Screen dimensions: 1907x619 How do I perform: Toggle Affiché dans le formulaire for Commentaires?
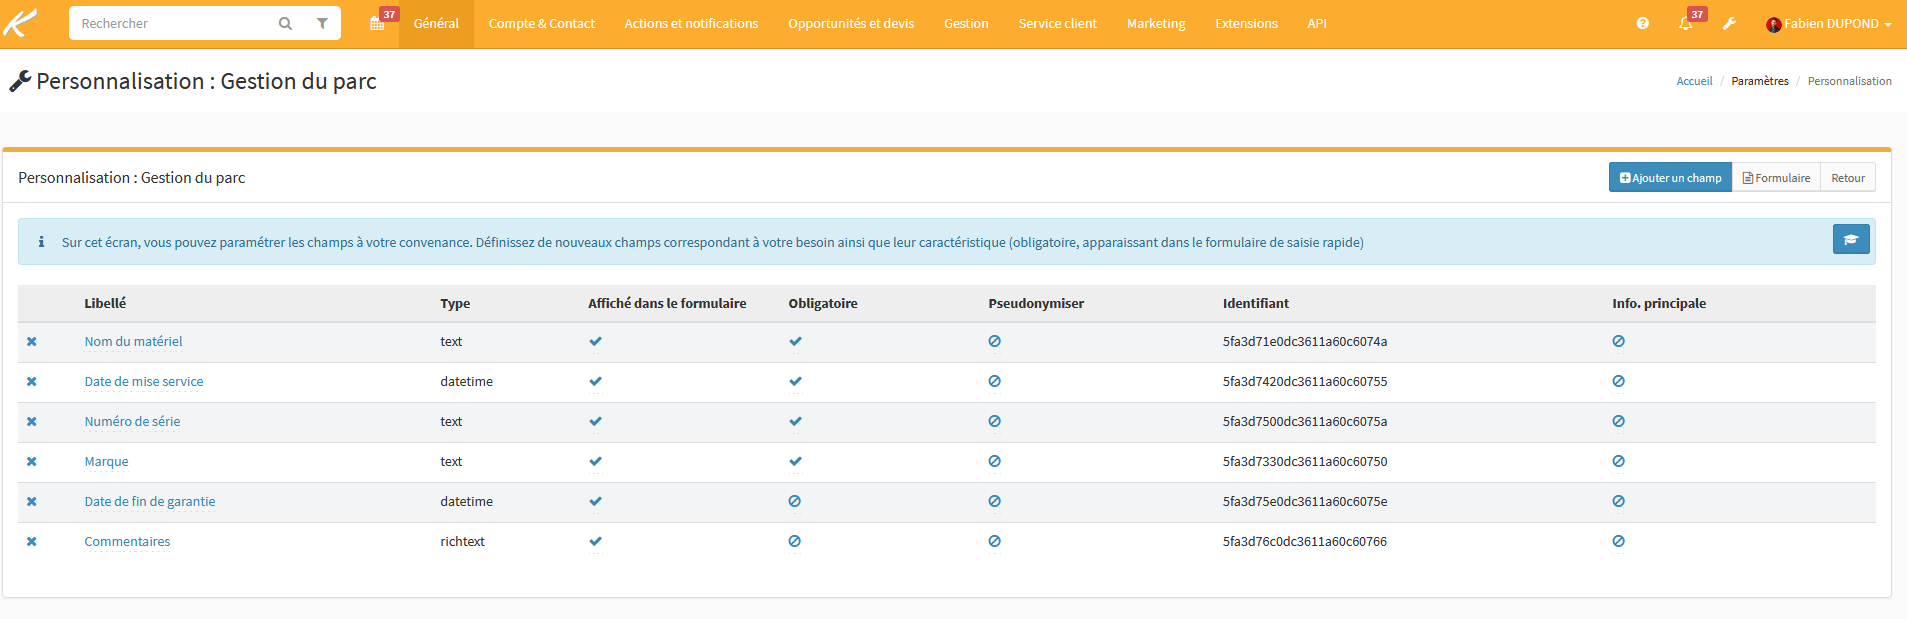(595, 541)
